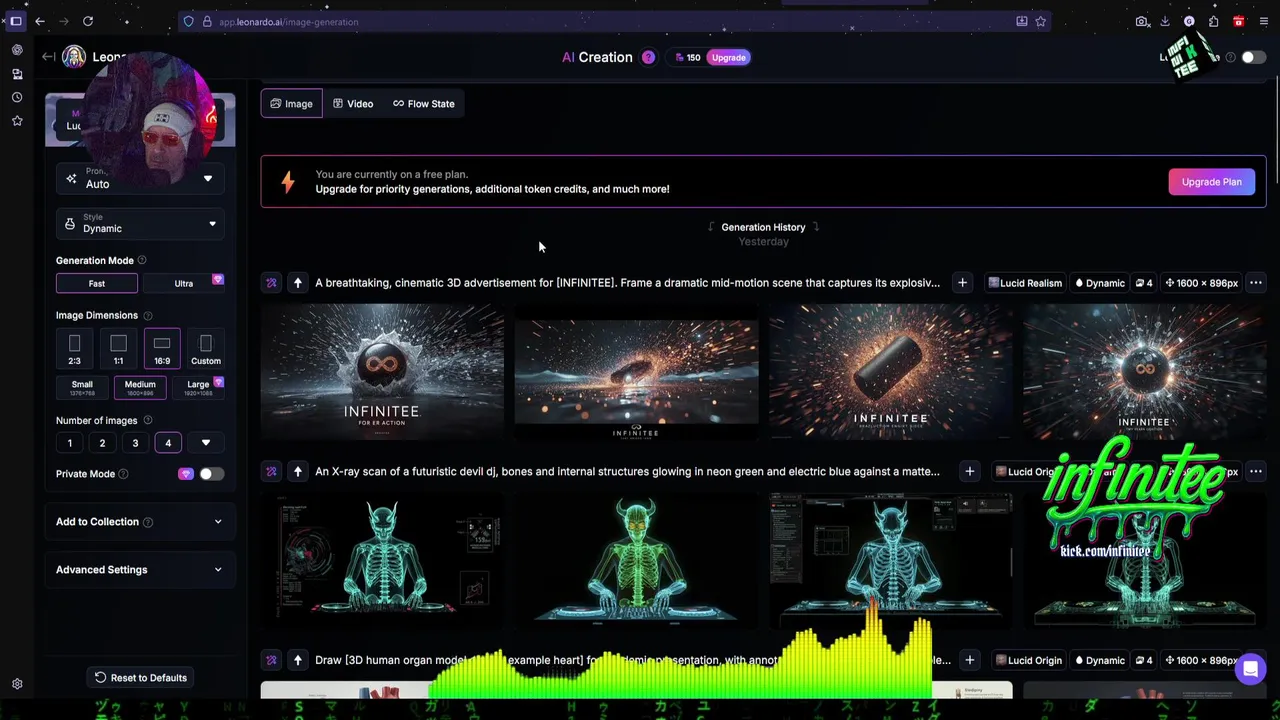Open three-dot menu for INFINITEE advertisement generation
Viewport: 1280px width, 720px height.
click(1255, 283)
